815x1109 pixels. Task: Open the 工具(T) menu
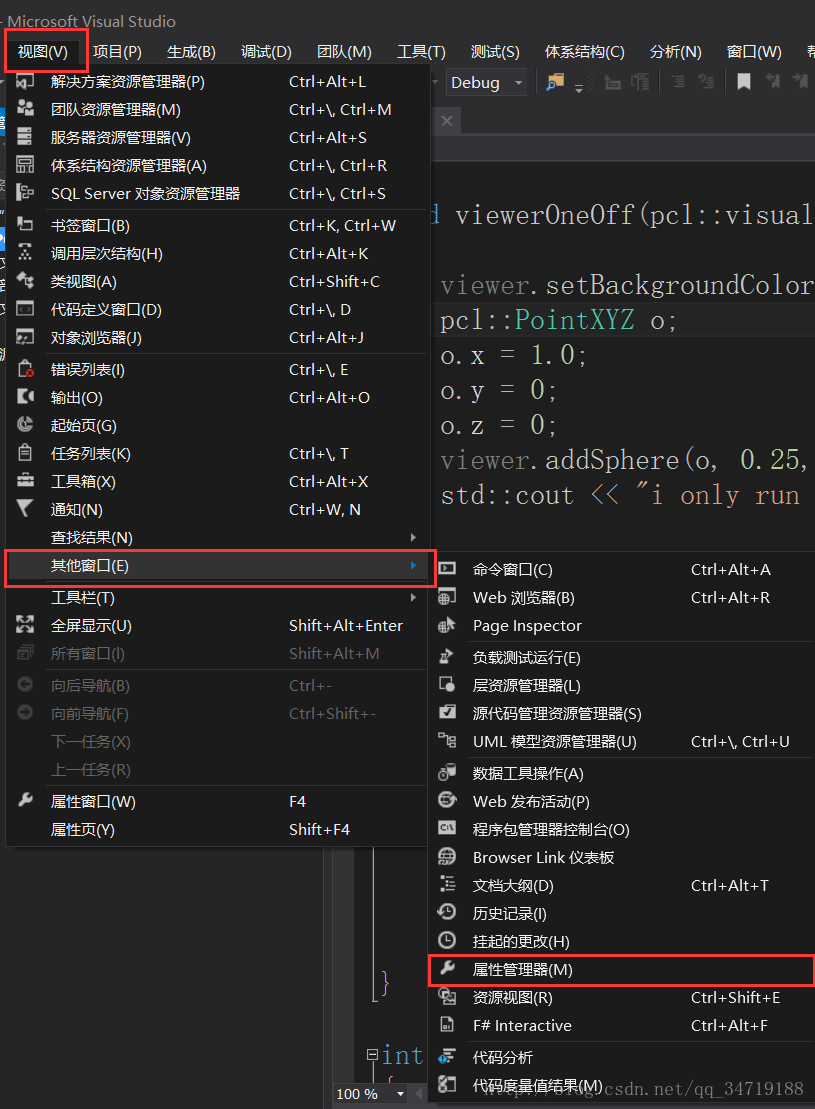point(421,52)
